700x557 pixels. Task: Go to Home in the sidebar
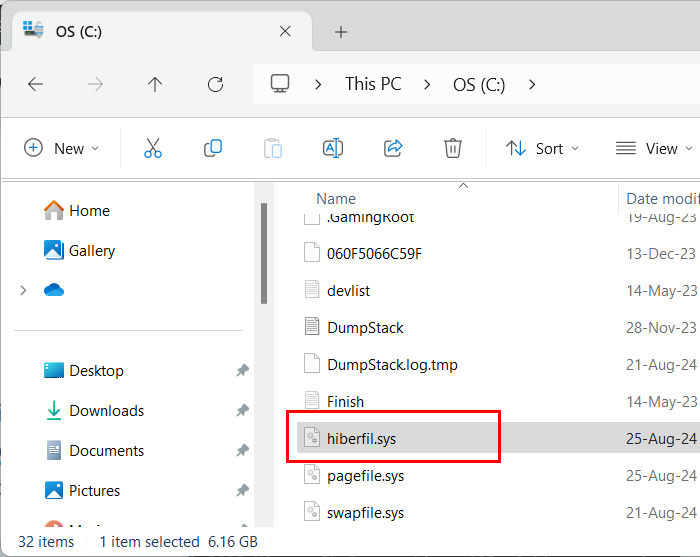coord(89,210)
